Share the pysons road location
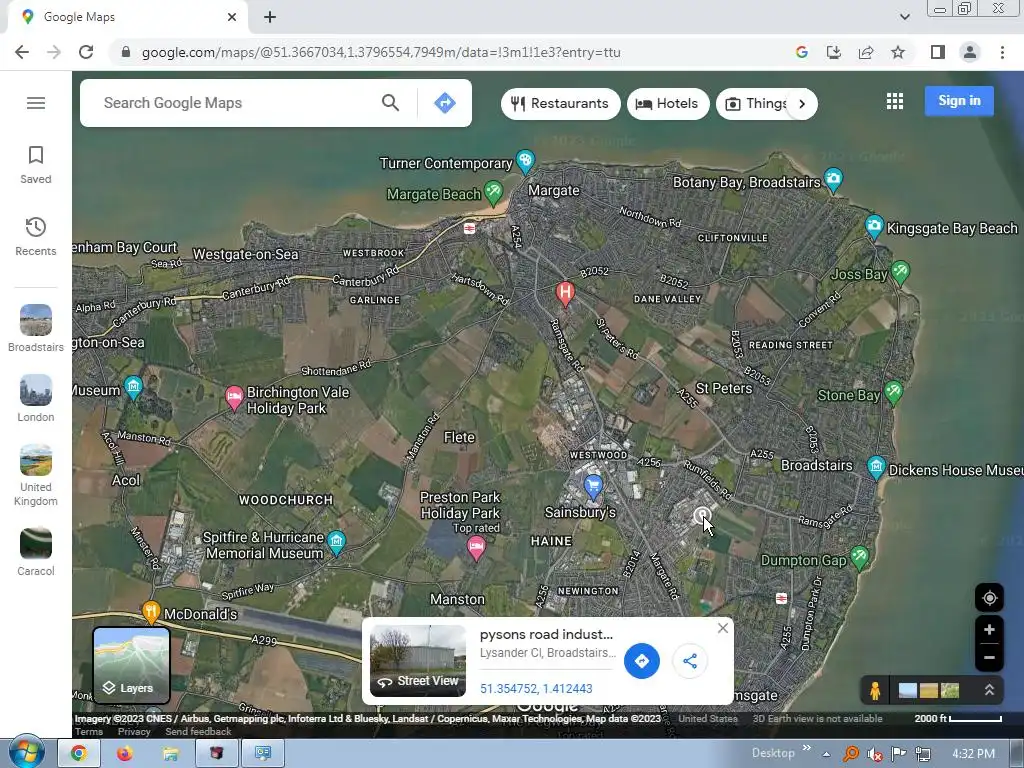The height and width of the screenshot is (768, 1024). pyautogui.click(x=690, y=661)
